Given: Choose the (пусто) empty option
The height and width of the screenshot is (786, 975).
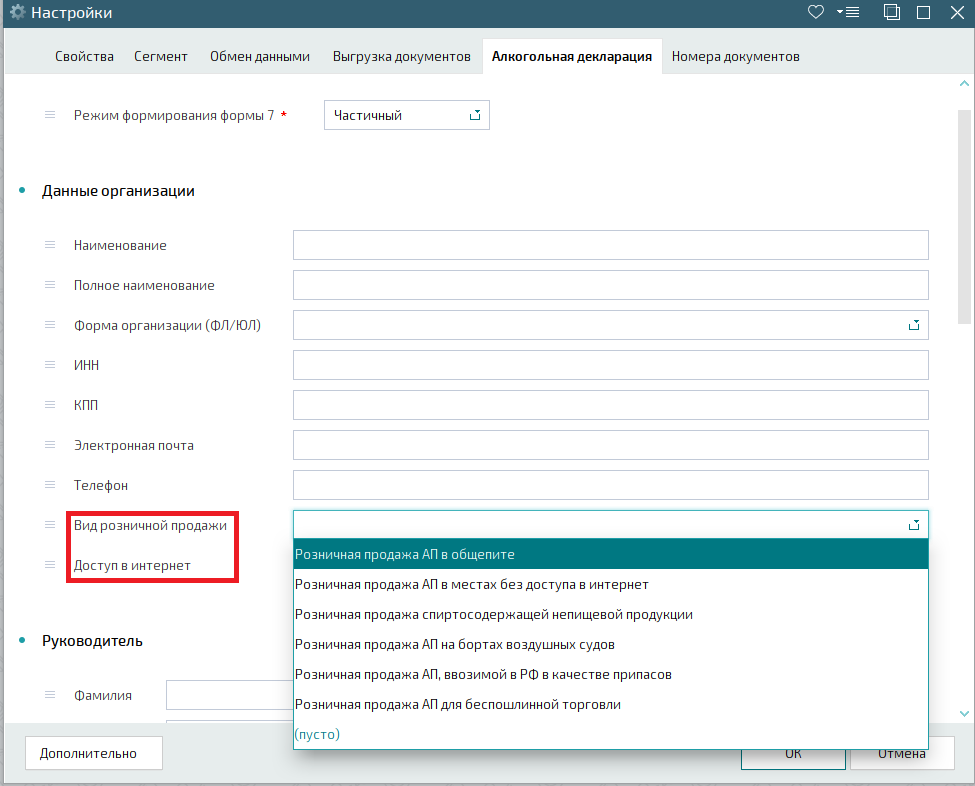Looking at the screenshot, I should click(x=317, y=734).
